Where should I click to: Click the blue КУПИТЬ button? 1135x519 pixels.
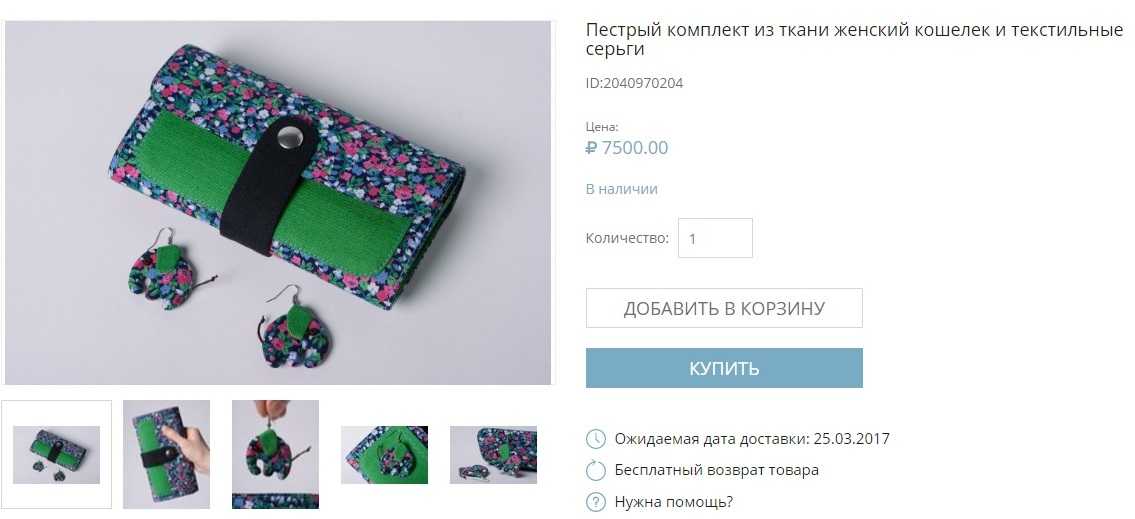click(724, 368)
